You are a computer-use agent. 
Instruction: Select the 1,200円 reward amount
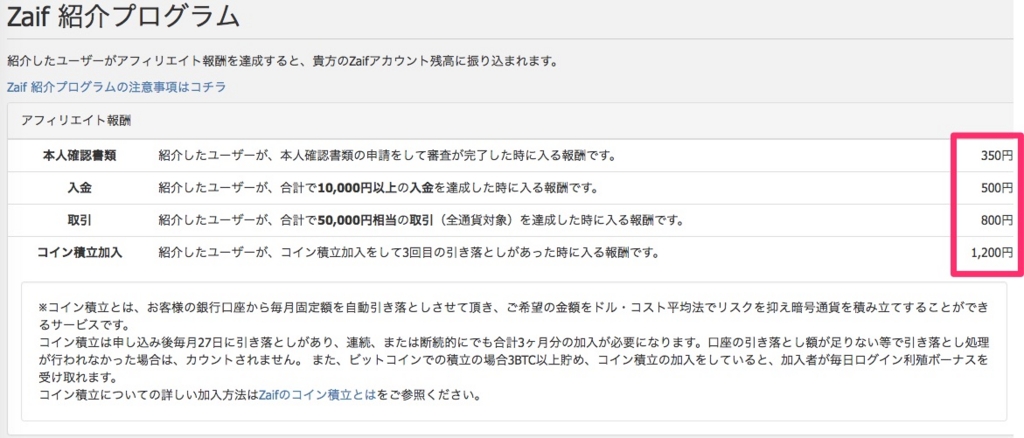992,253
